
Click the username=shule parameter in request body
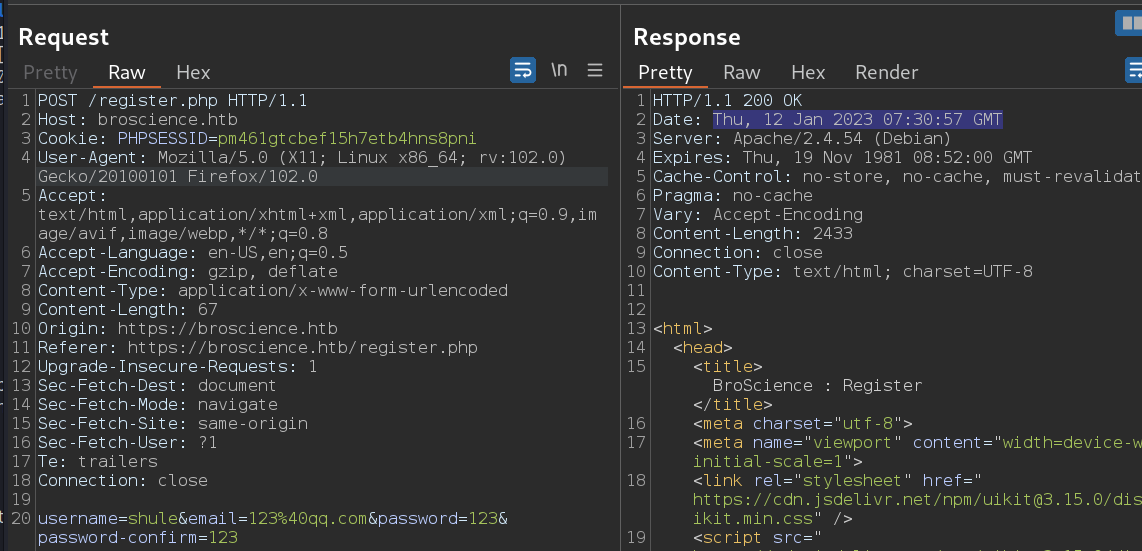pyautogui.click(x=96, y=519)
